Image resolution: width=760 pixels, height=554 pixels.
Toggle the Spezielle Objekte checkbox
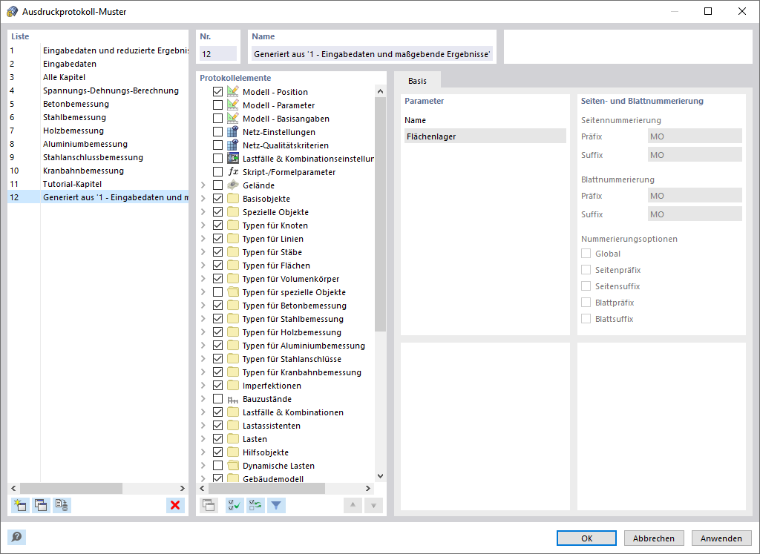coord(218,212)
